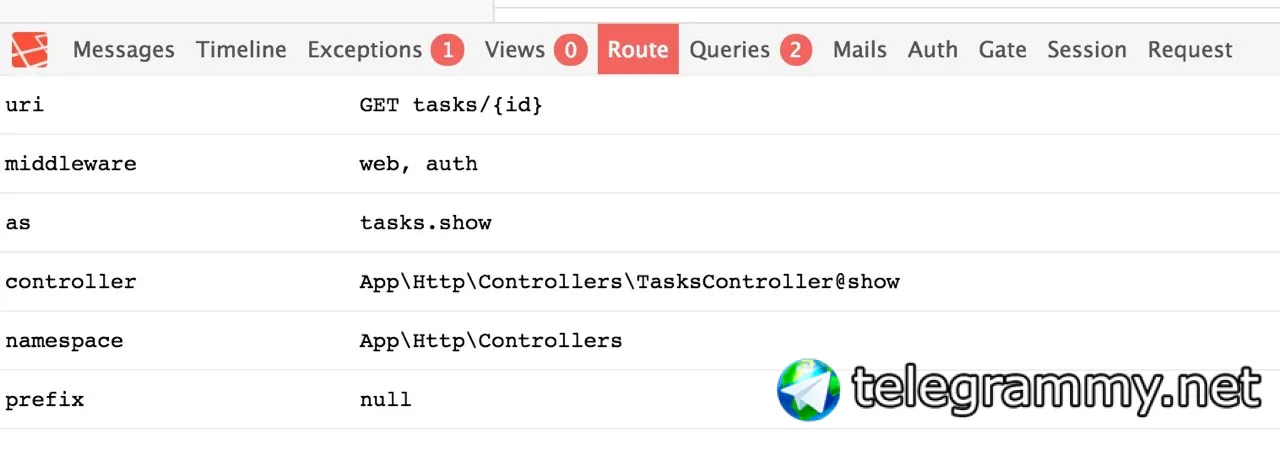Switch to the Timeline tab
The height and width of the screenshot is (450, 1280).
tap(241, 50)
